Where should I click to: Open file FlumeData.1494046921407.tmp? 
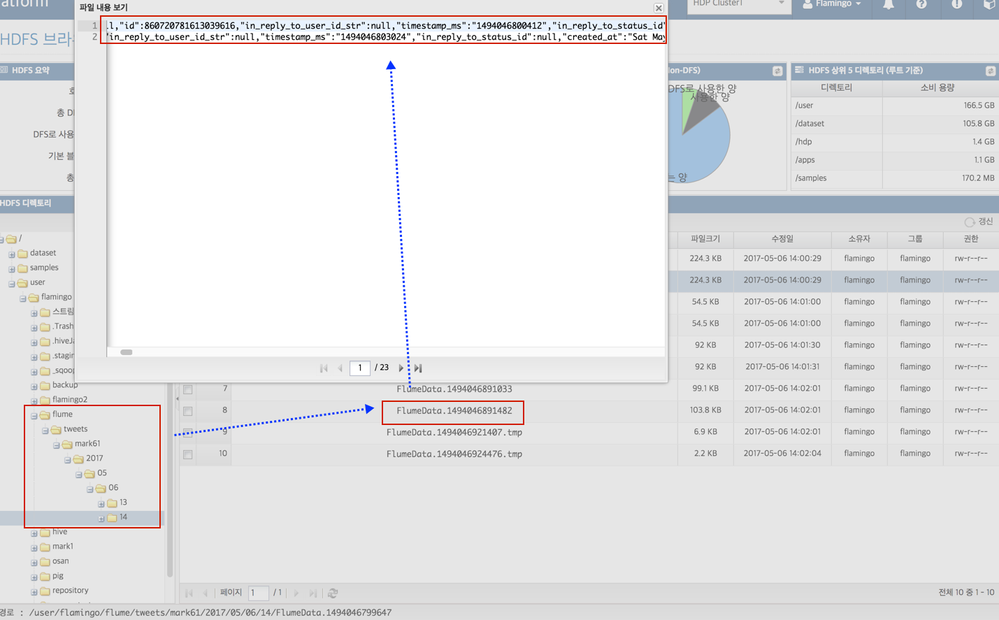pos(454,433)
